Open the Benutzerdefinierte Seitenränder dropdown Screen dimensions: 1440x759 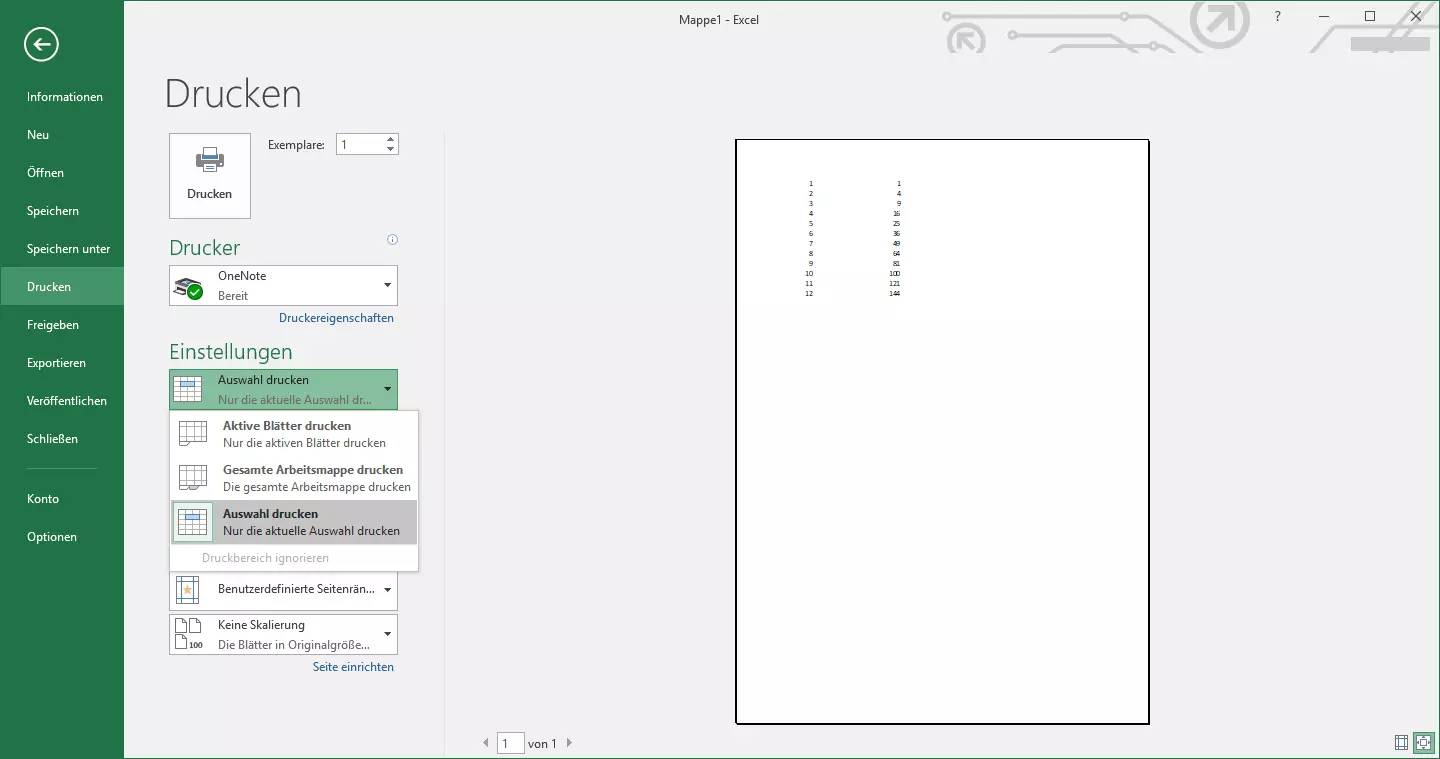(387, 590)
